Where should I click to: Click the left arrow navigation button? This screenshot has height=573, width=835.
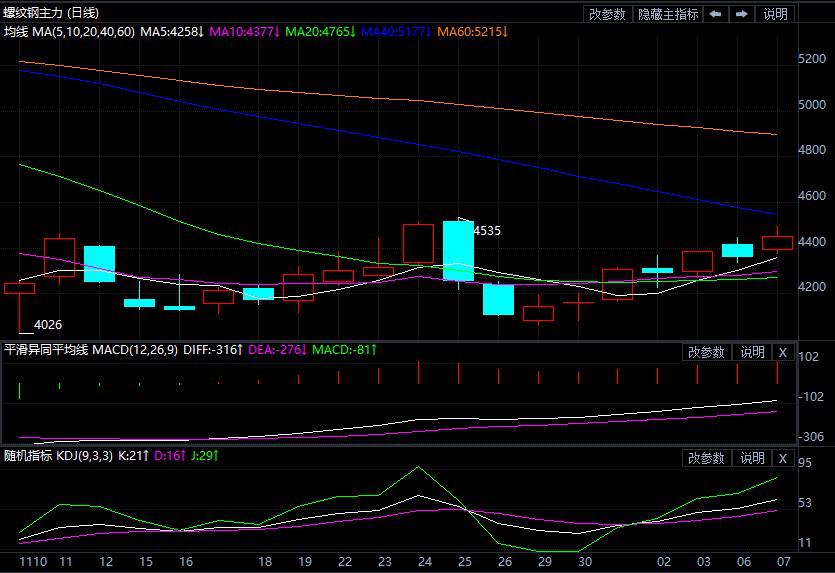(715, 14)
